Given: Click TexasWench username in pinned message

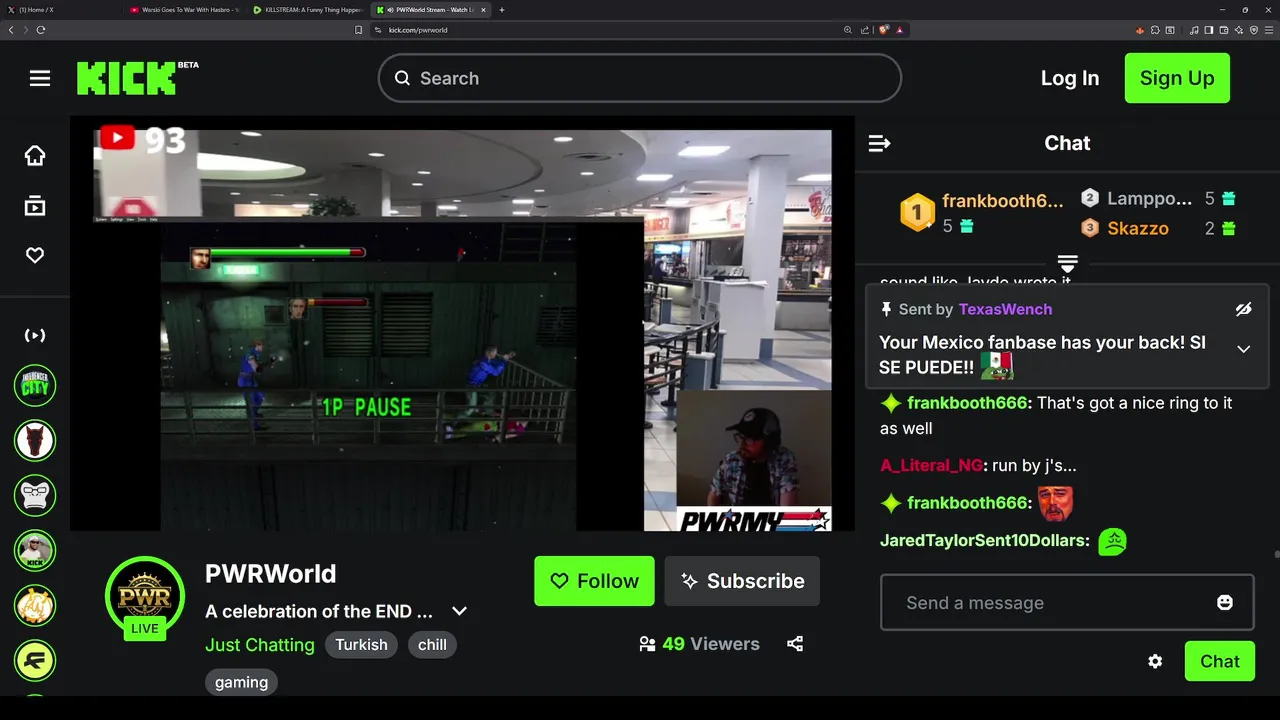Looking at the screenshot, I should click(1005, 309).
